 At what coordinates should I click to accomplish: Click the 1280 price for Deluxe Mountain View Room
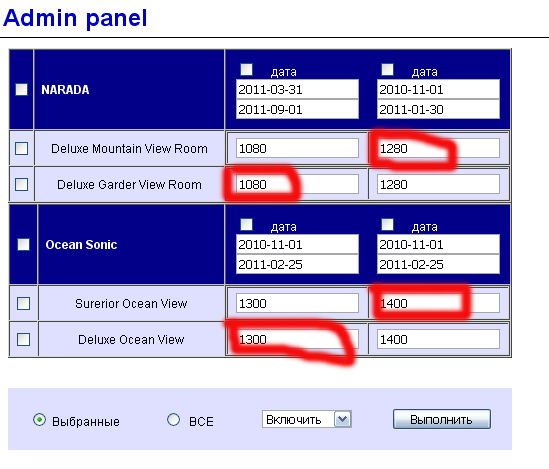click(x=438, y=148)
